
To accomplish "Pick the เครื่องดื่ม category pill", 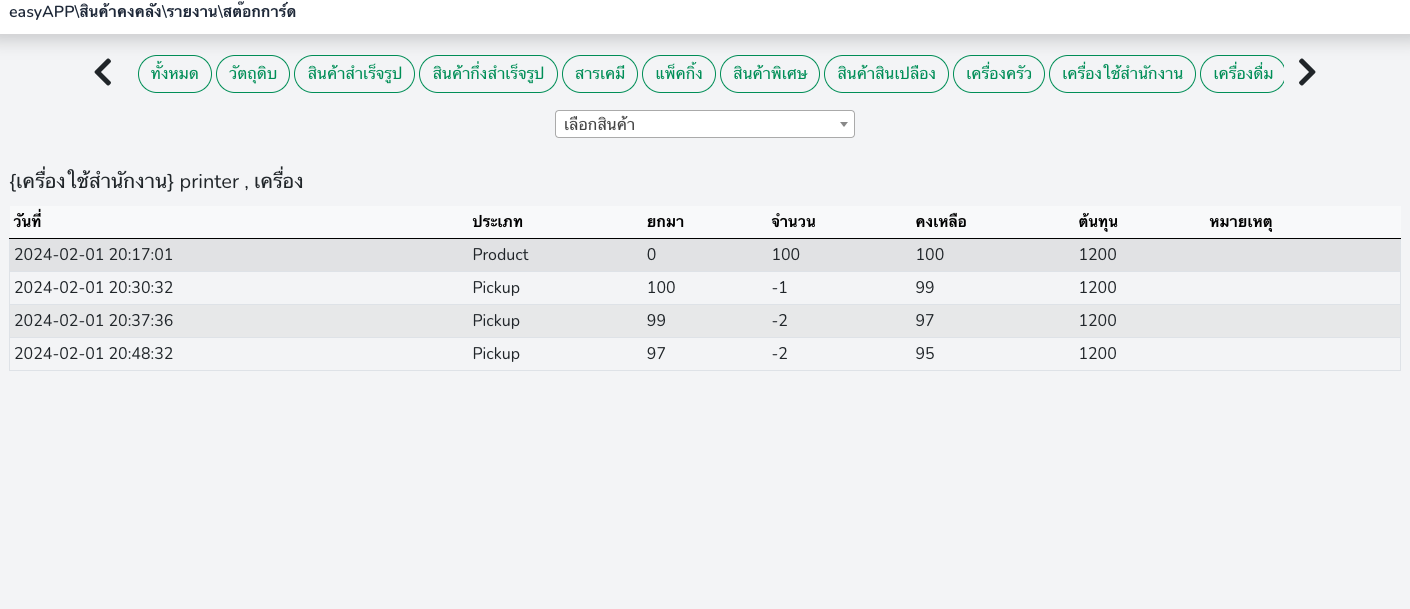I will tap(1242, 74).
